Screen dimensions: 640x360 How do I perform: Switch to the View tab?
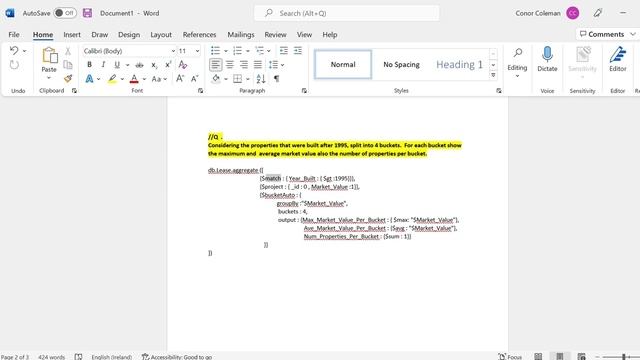[x=304, y=35]
